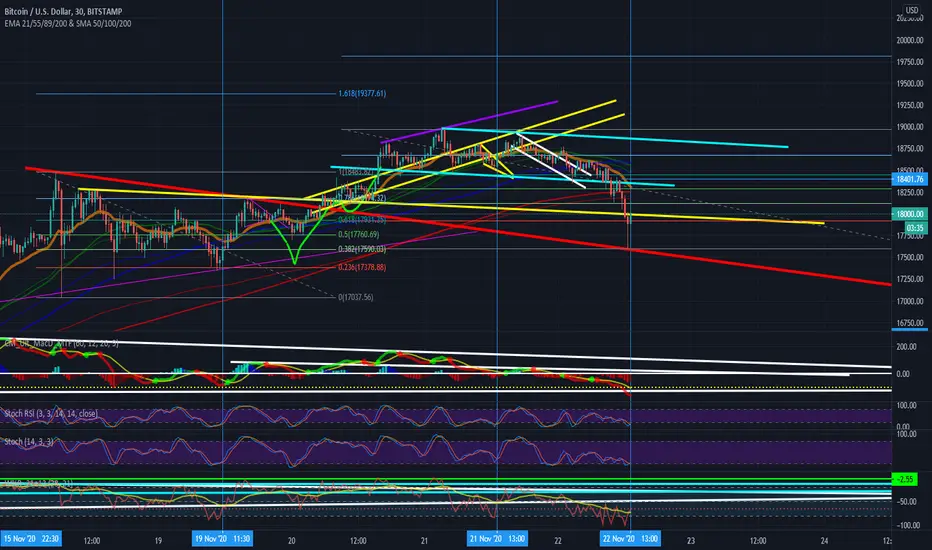
Task: Click the 24 date label on time axis
Action: (824, 540)
